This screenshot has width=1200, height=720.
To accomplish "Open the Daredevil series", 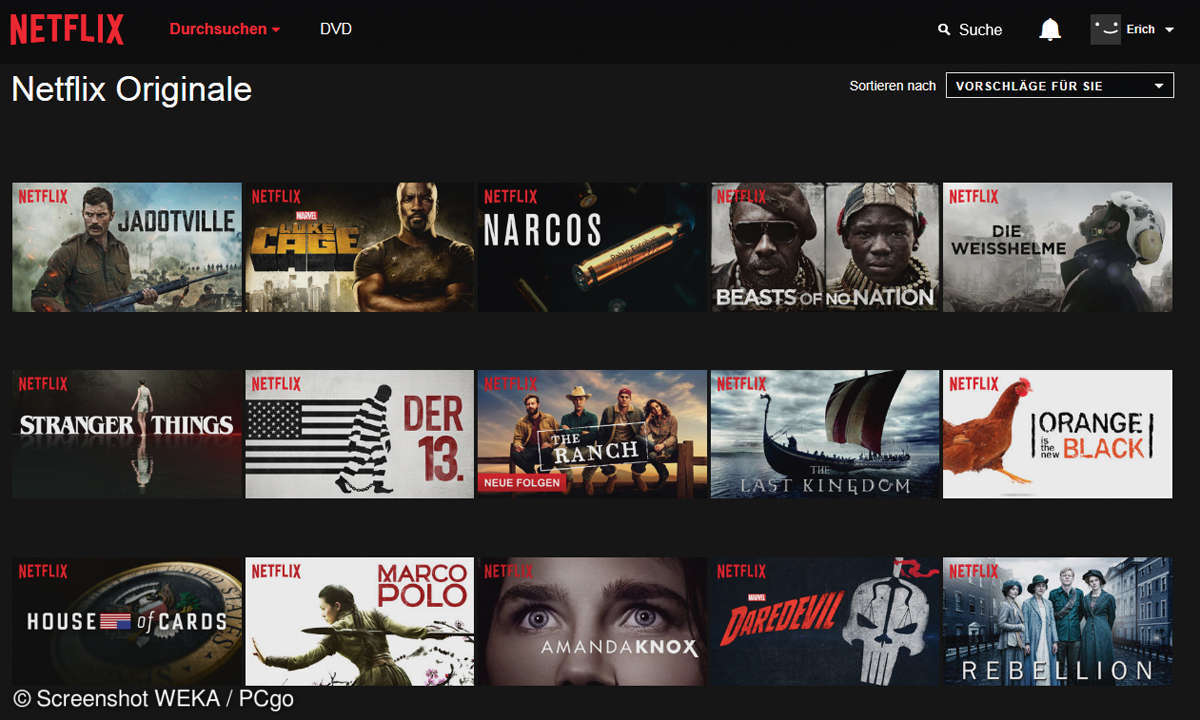I will point(825,621).
